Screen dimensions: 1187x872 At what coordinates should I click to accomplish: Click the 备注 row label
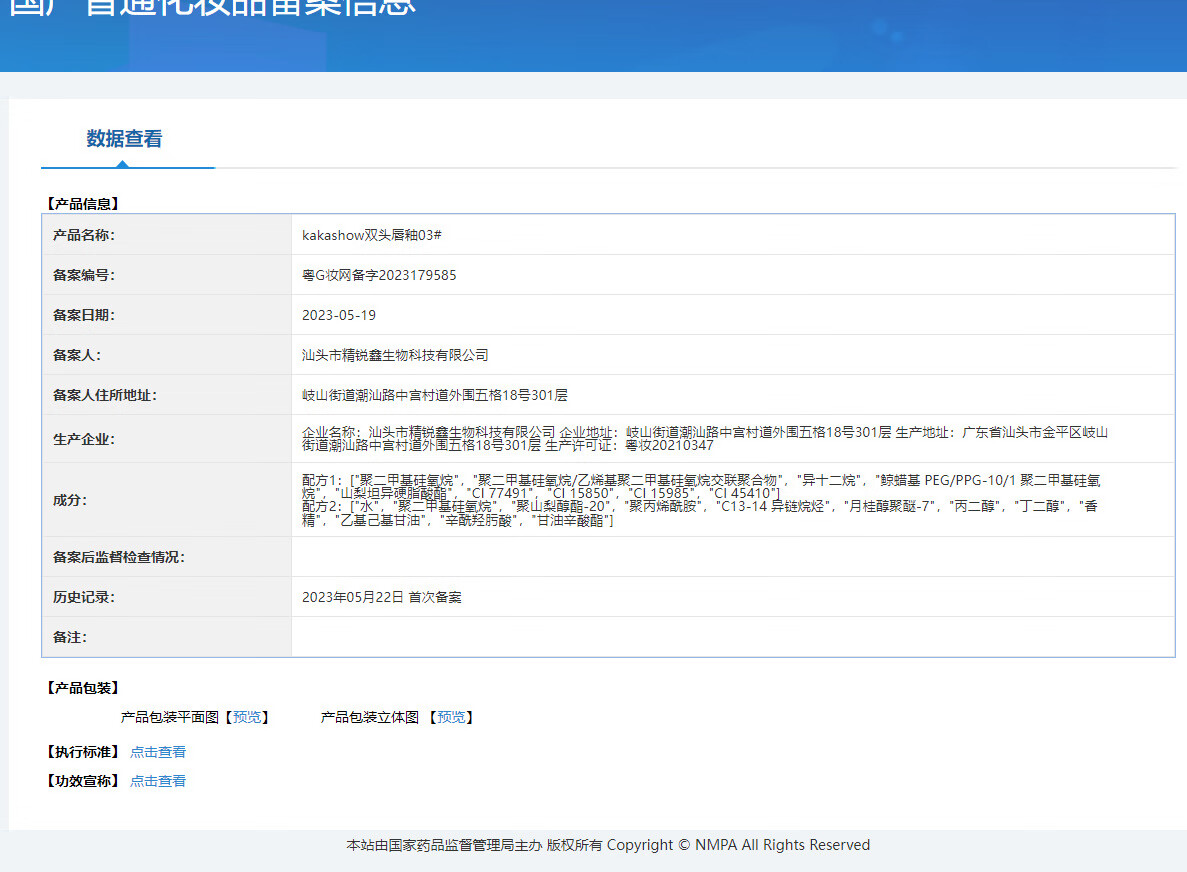pos(70,637)
